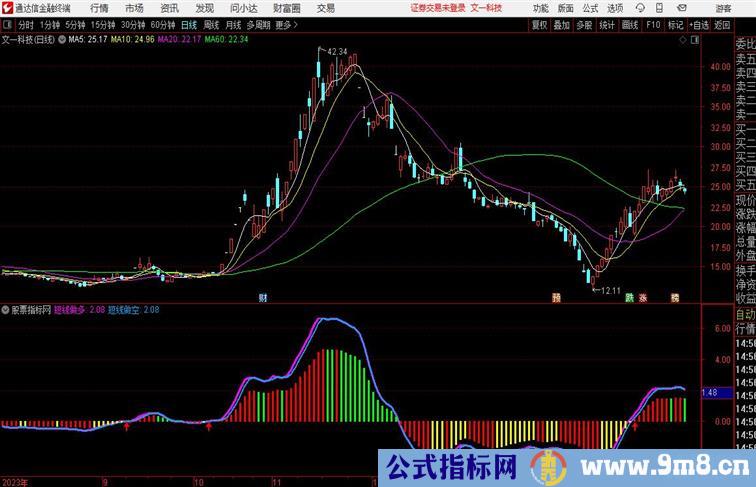Toggle 叠加 overlay option
This screenshot has width=756, height=487.
pos(561,25)
